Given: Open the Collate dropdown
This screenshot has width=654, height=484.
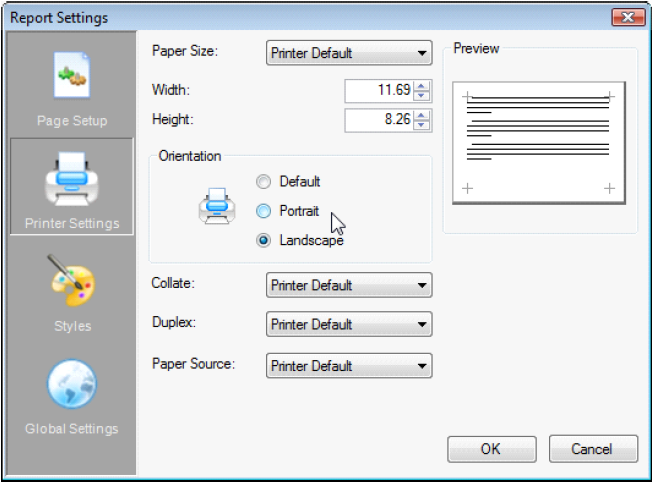Looking at the screenshot, I should [349, 285].
